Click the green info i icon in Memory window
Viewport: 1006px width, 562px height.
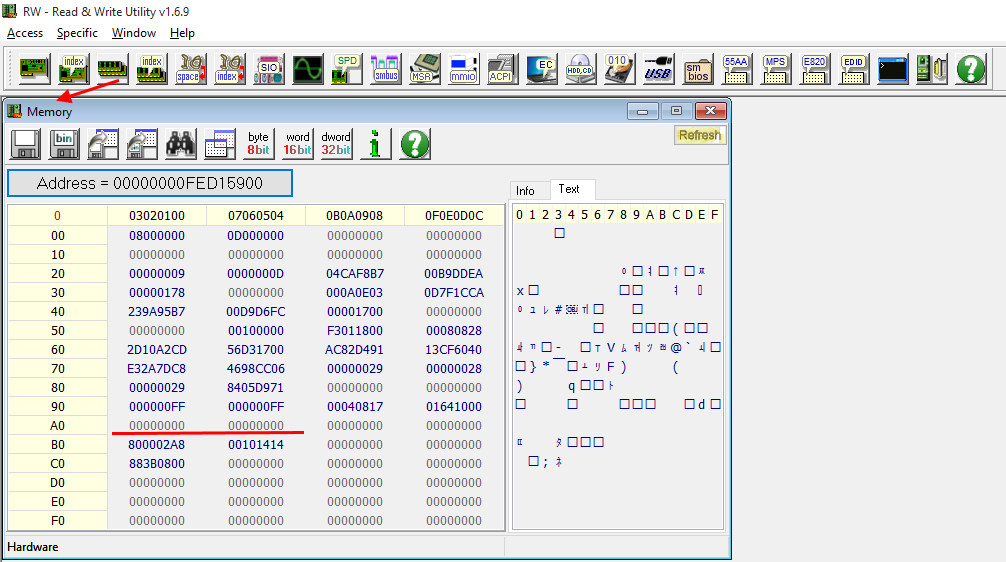pyautogui.click(x=375, y=144)
